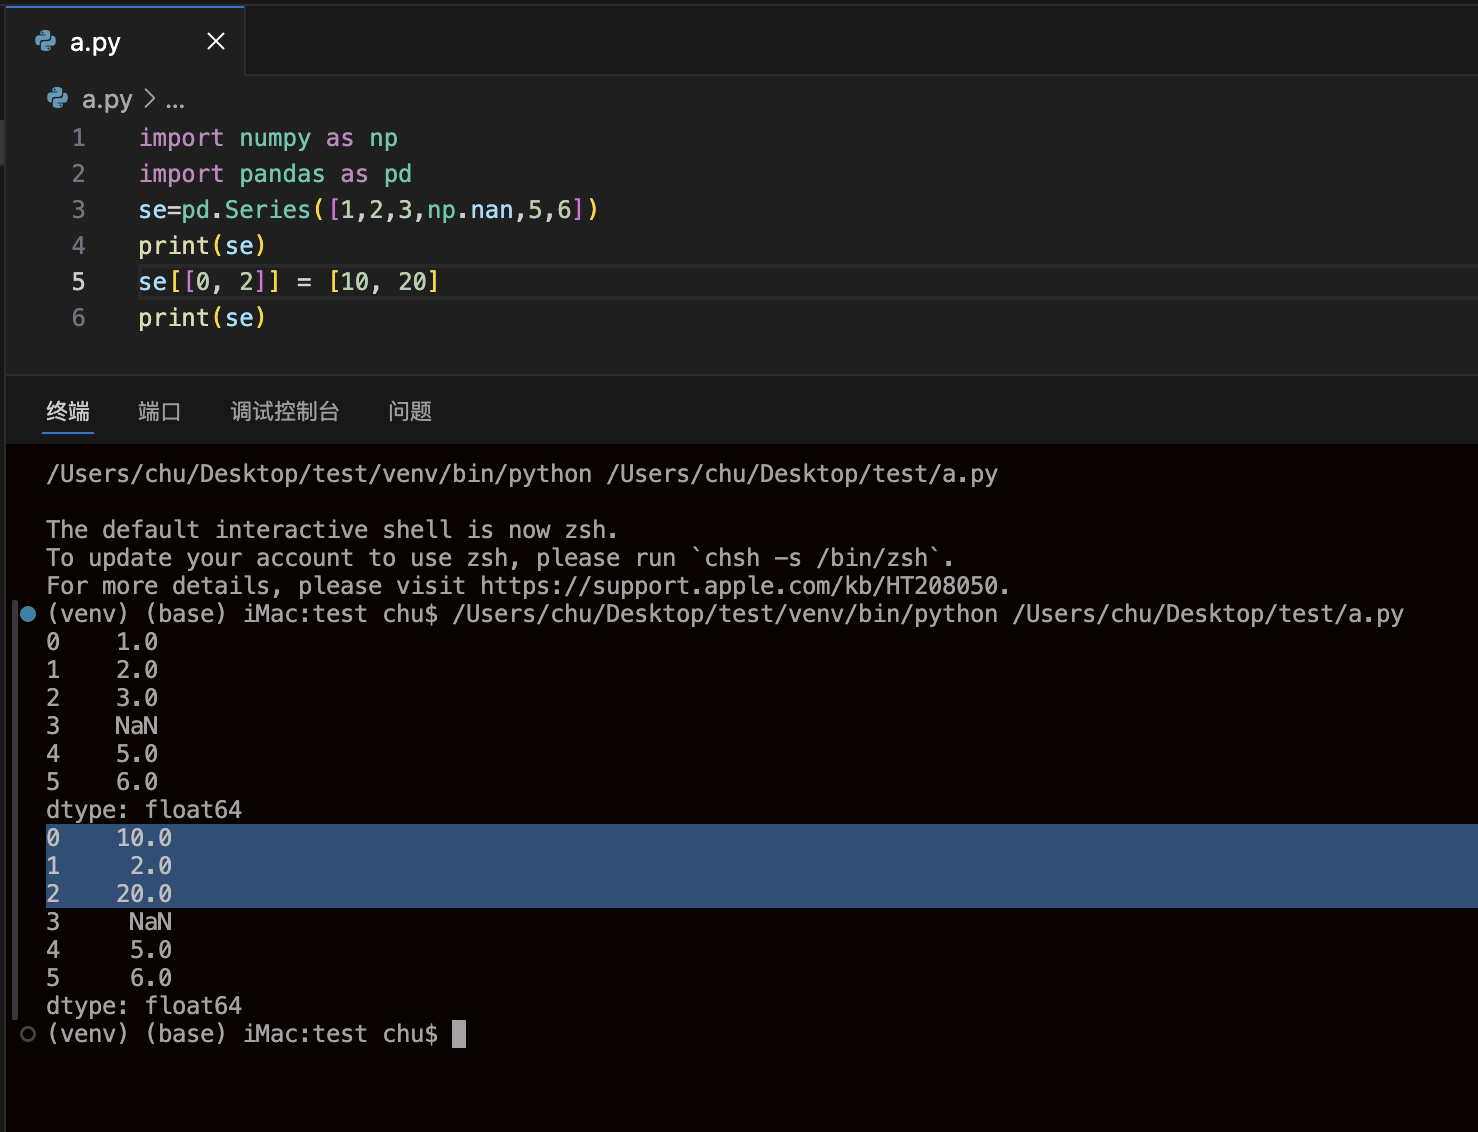Click the a.py path in the first terminal line
Viewport: 1478px width, 1132px height.
(x=801, y=474)
